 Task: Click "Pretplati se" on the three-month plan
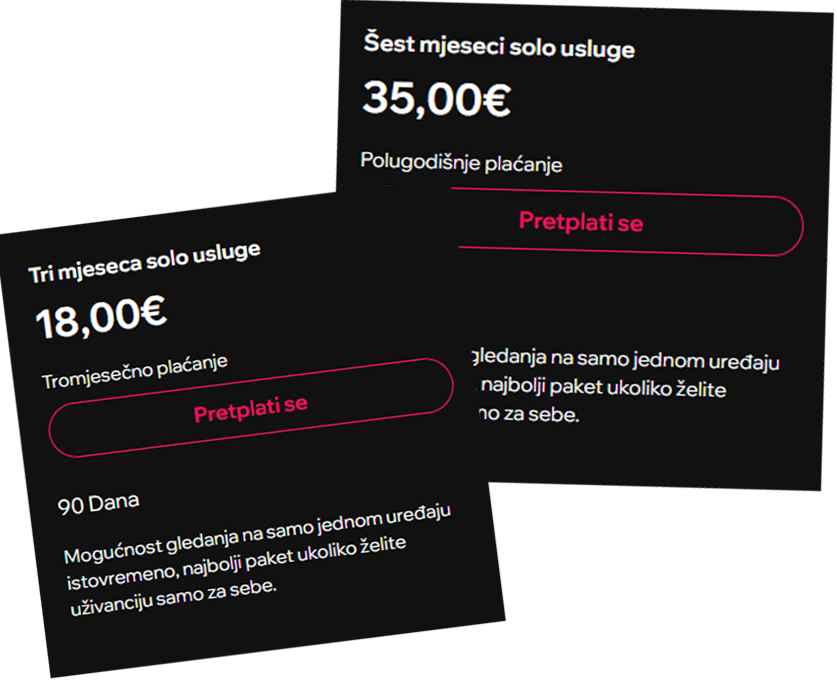(x=250, y=405)
